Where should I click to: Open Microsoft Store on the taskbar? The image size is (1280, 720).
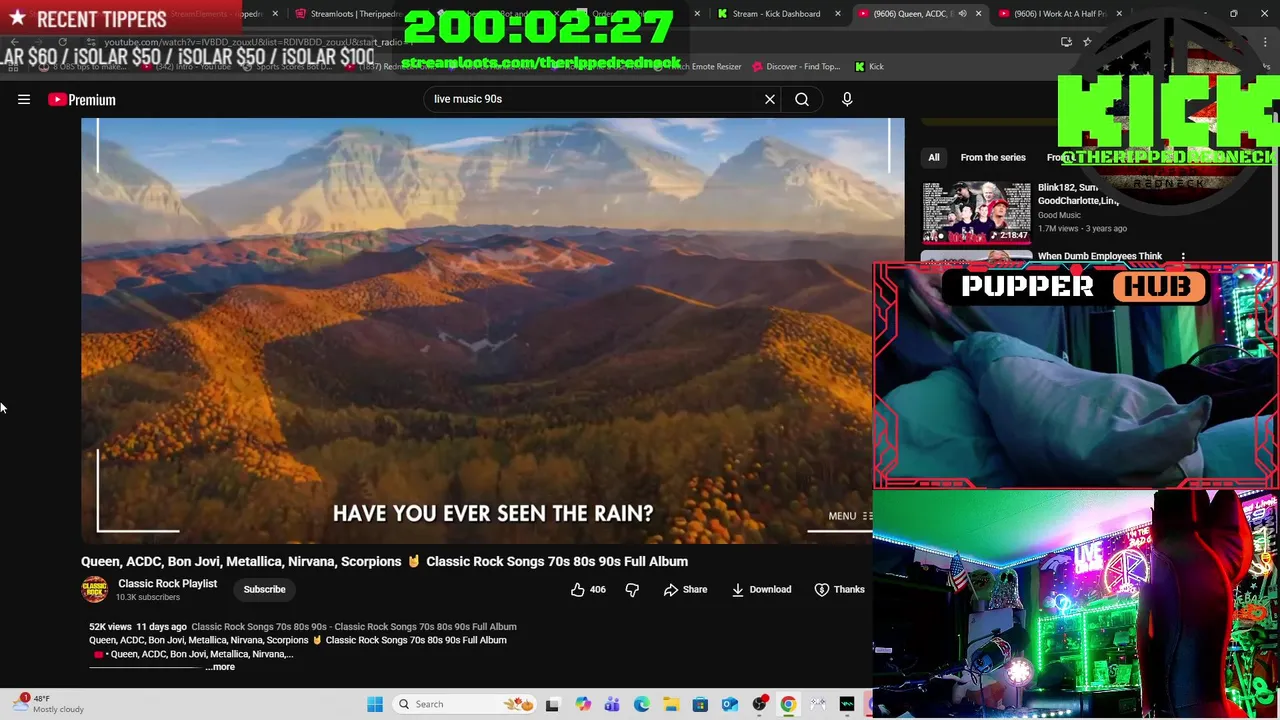(700, 704)
